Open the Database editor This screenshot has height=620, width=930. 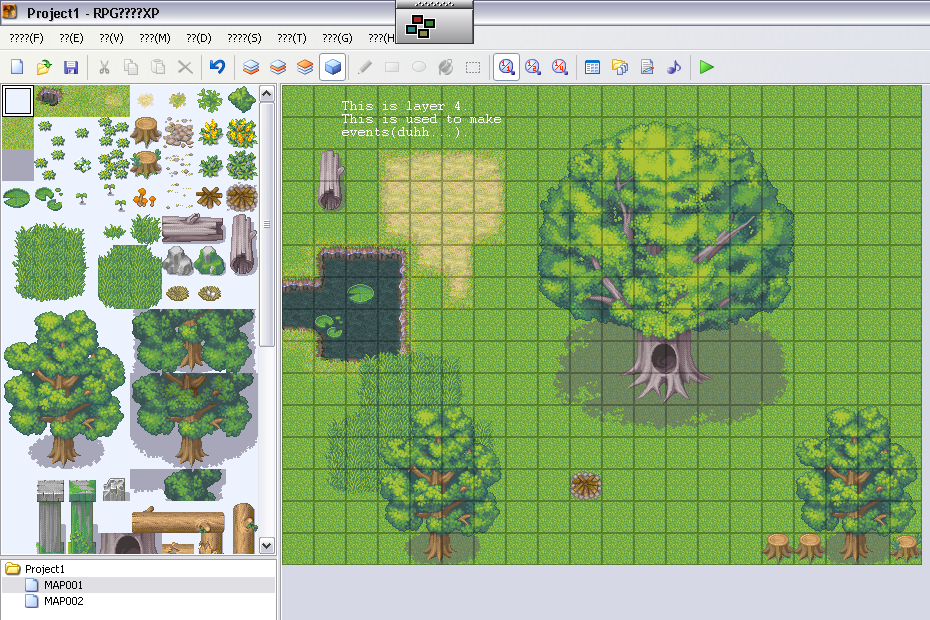coord(592,67)
